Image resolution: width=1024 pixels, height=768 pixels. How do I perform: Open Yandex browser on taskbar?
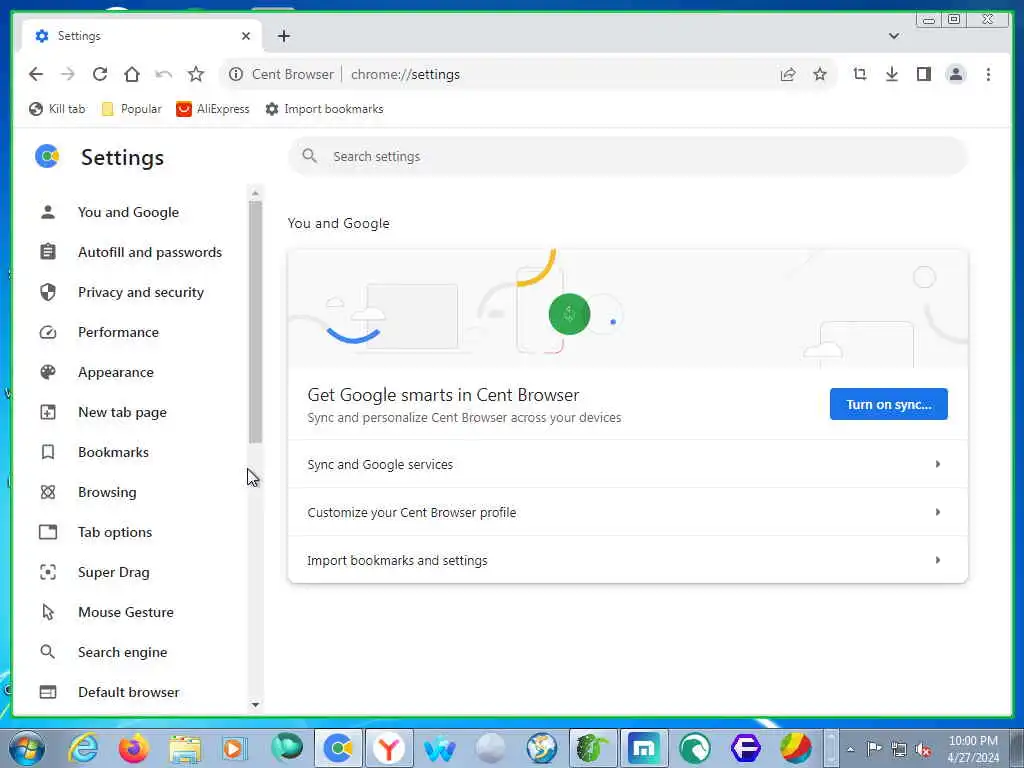[389, 748]
